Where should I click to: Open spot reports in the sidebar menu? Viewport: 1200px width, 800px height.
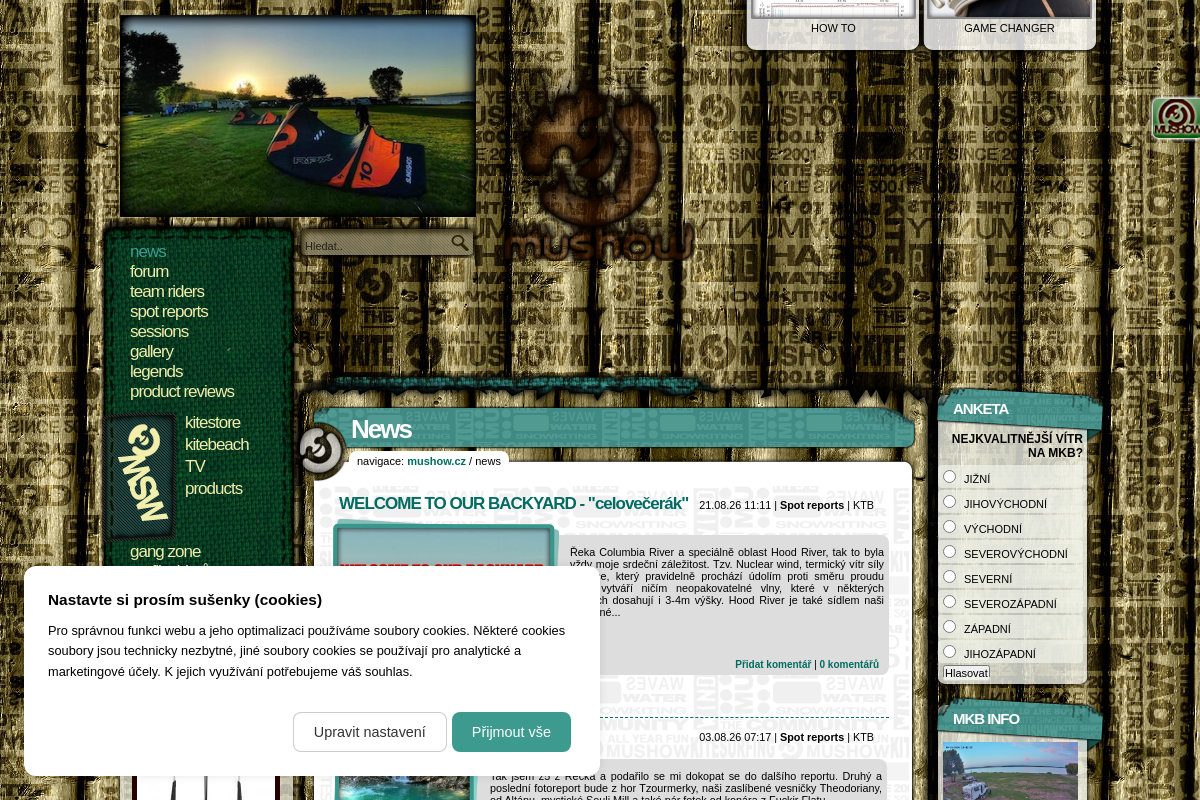(169, 312)
